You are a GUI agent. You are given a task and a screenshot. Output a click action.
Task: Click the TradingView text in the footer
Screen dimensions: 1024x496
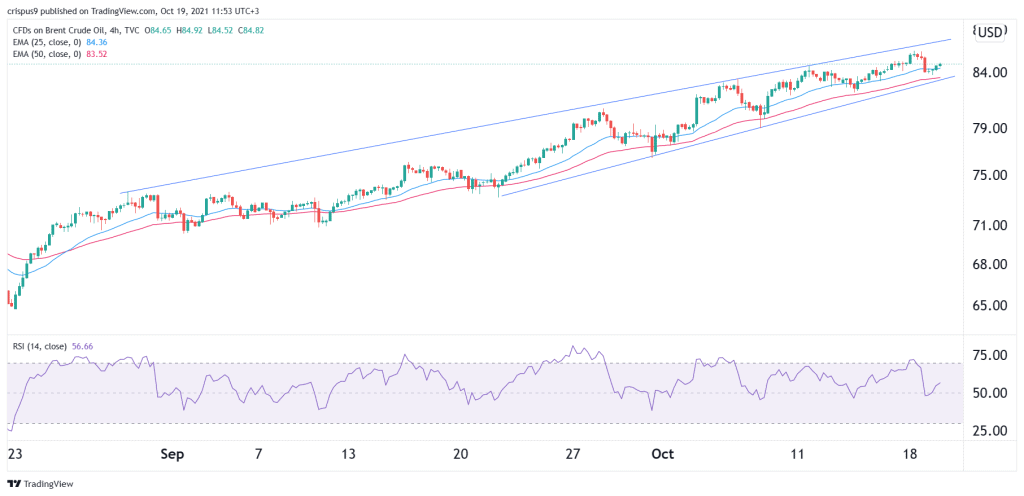tap(48, 484)
